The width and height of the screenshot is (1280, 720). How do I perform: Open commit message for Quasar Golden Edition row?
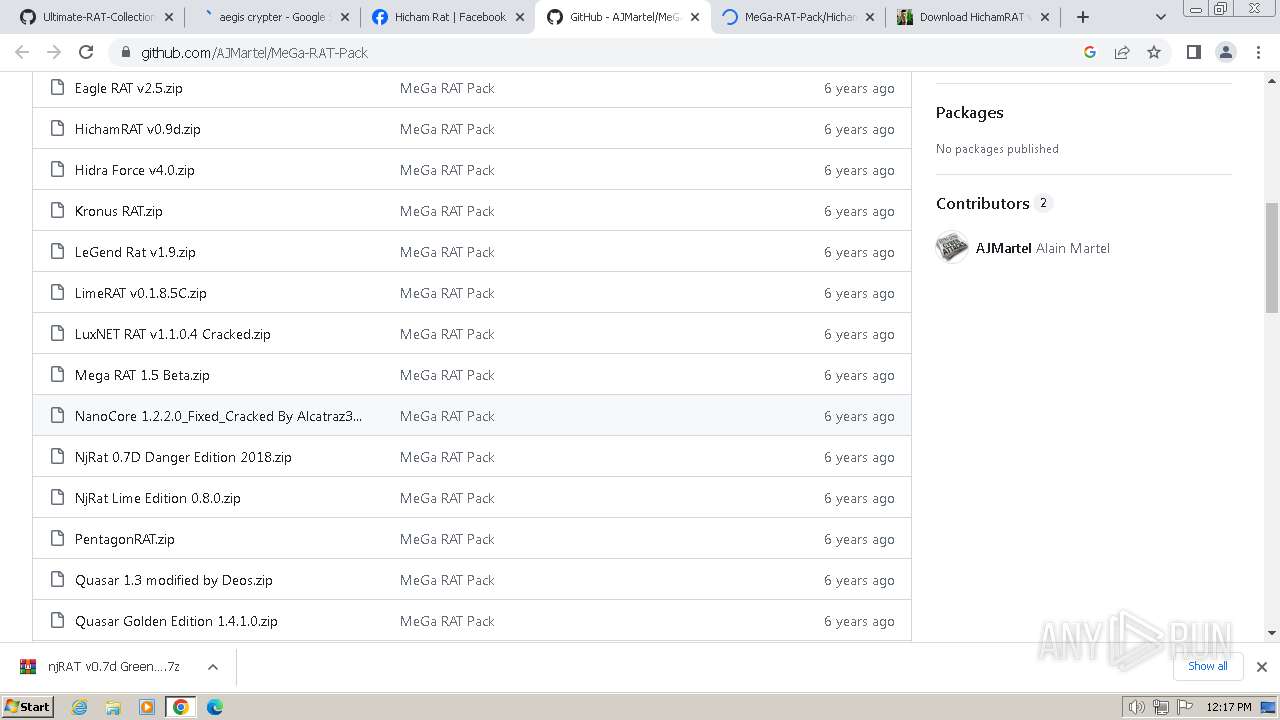tap(447, 621)
